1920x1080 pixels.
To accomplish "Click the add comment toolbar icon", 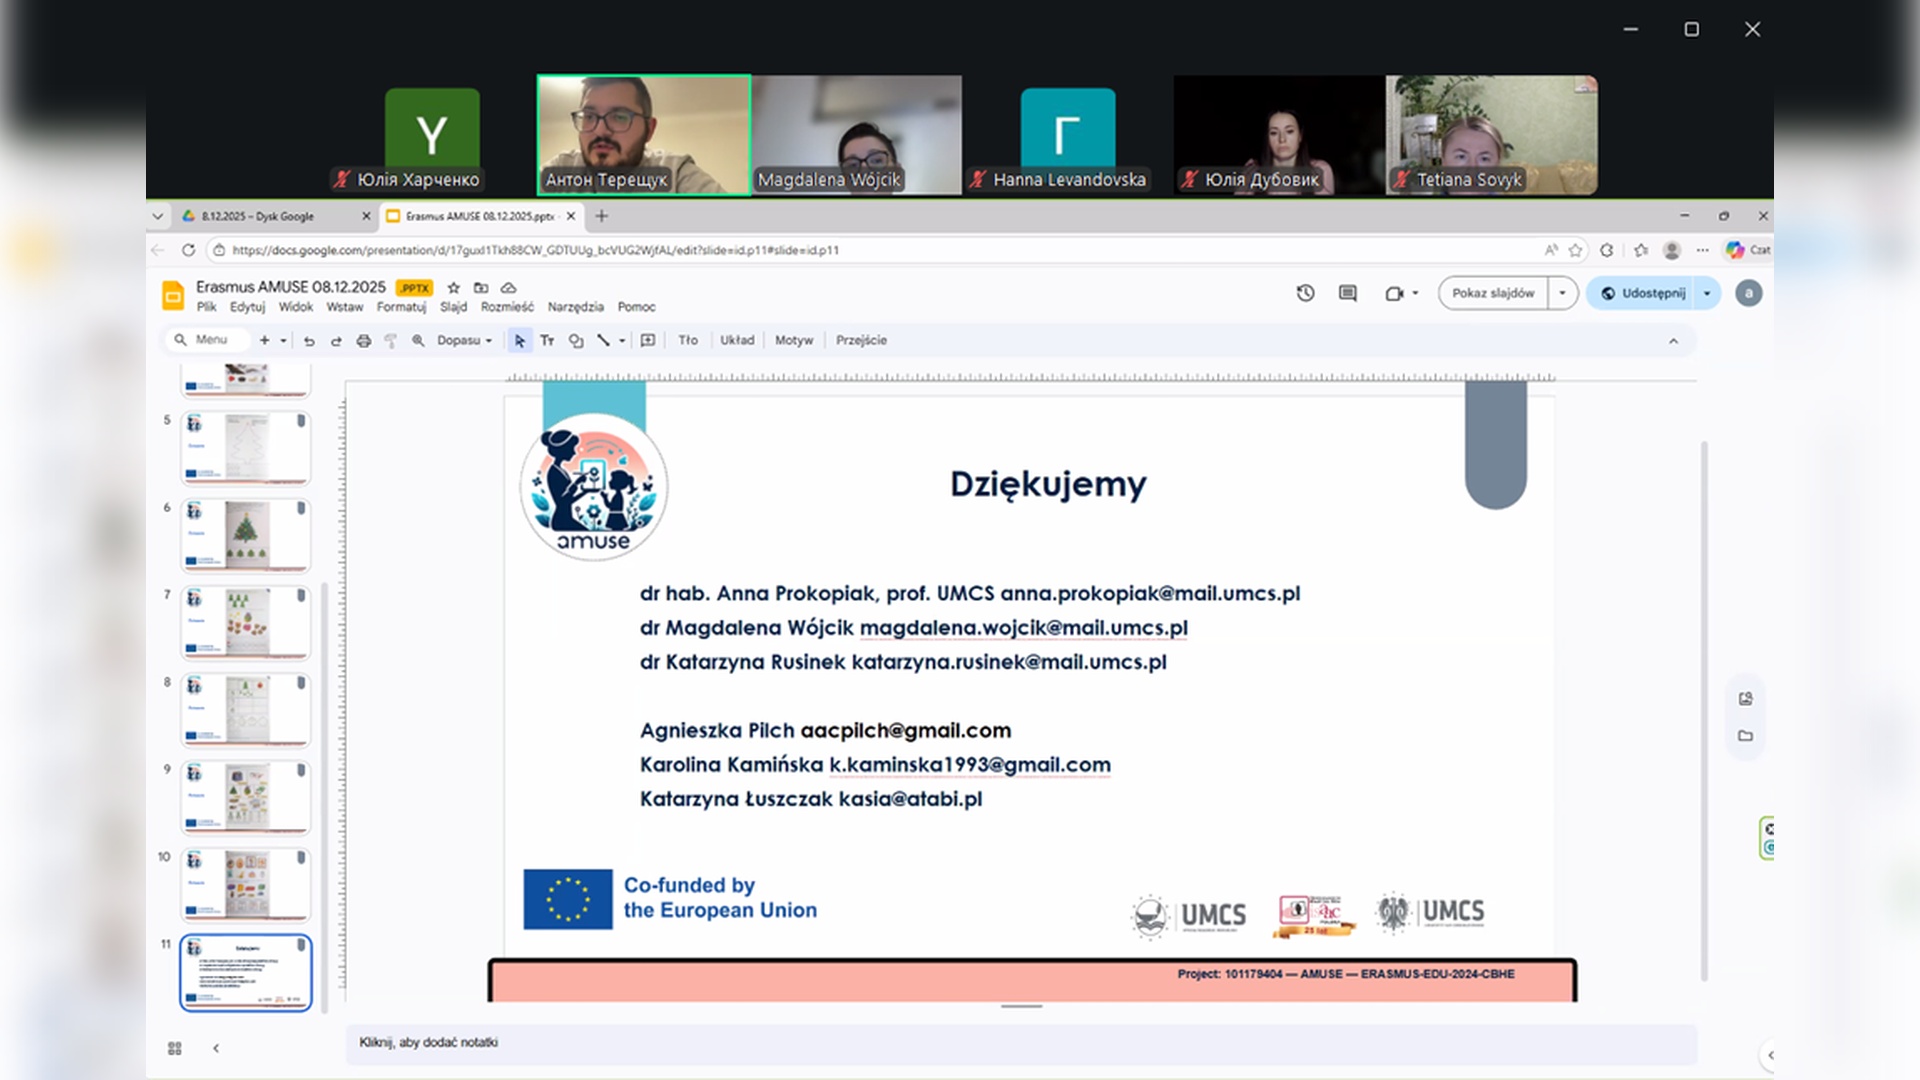I will coord(648,341).
